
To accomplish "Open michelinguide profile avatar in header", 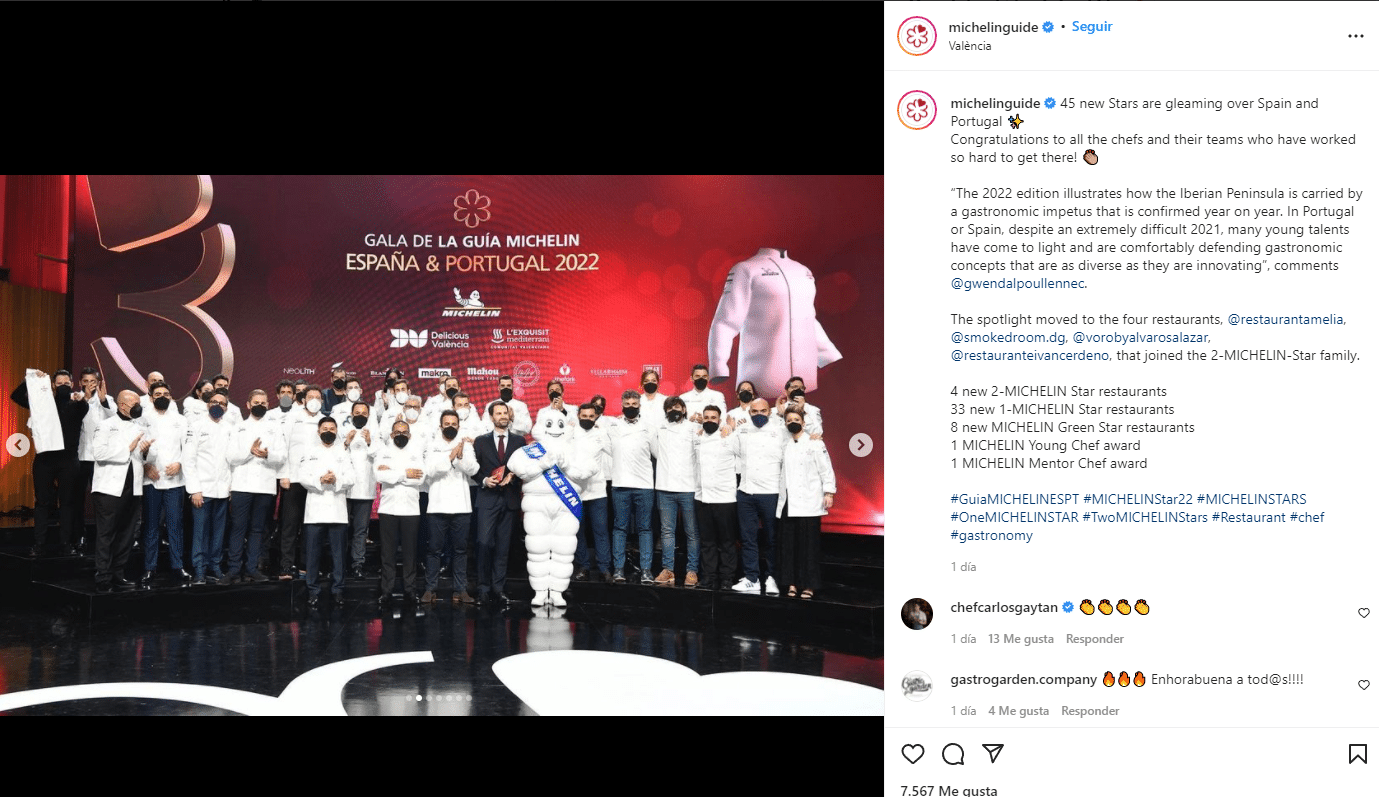I will (x=917, y=36).
